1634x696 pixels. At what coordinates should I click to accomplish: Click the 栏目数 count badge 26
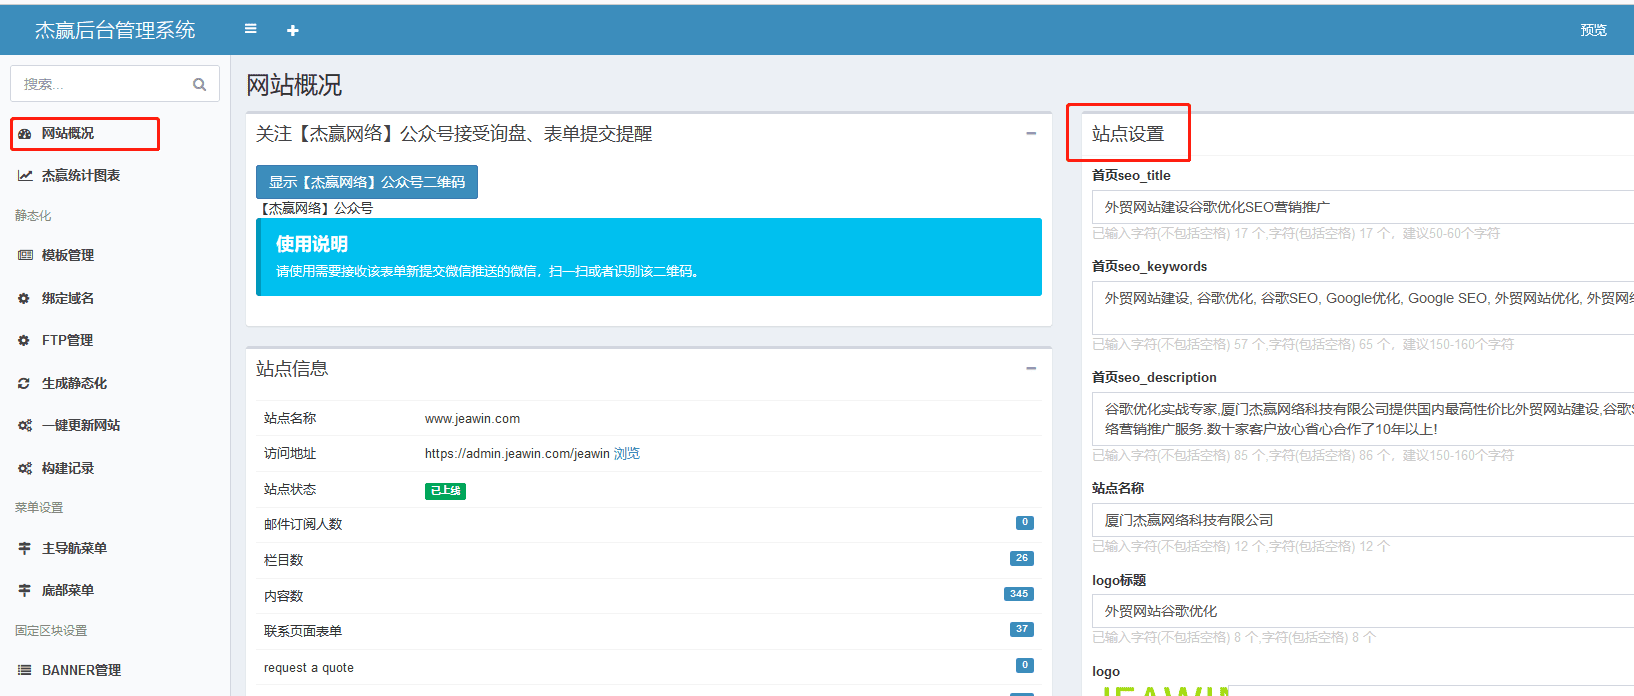1021,559
